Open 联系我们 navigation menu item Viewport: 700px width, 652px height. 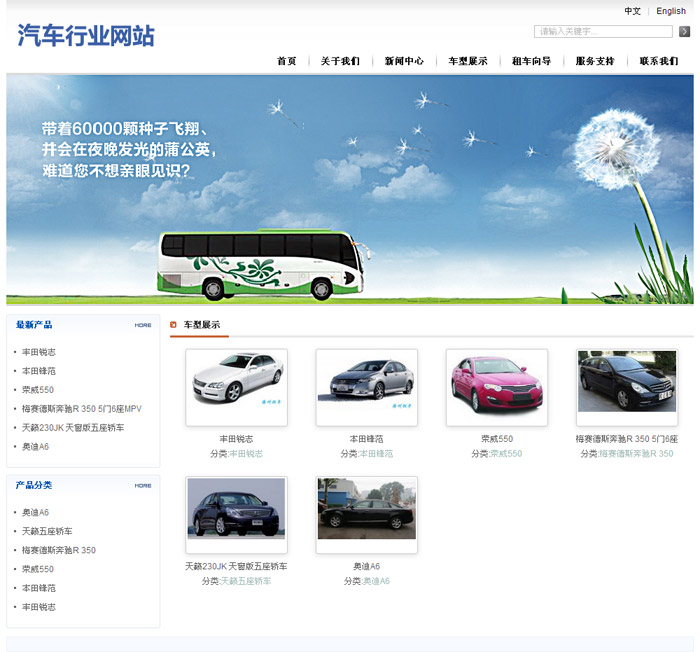coord(659,61)
